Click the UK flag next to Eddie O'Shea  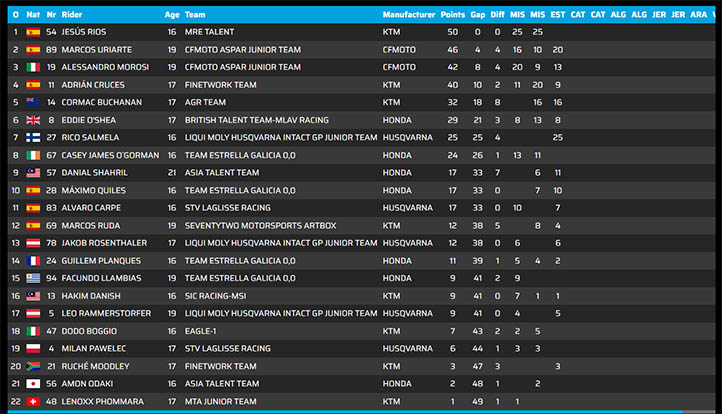[x=33, y=120]
